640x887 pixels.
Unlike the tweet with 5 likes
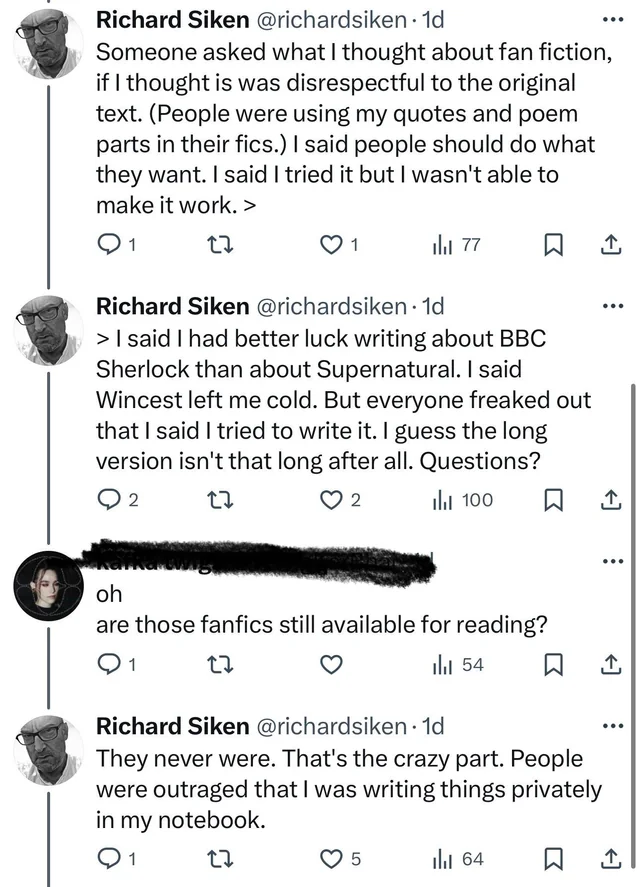[331, 859]
